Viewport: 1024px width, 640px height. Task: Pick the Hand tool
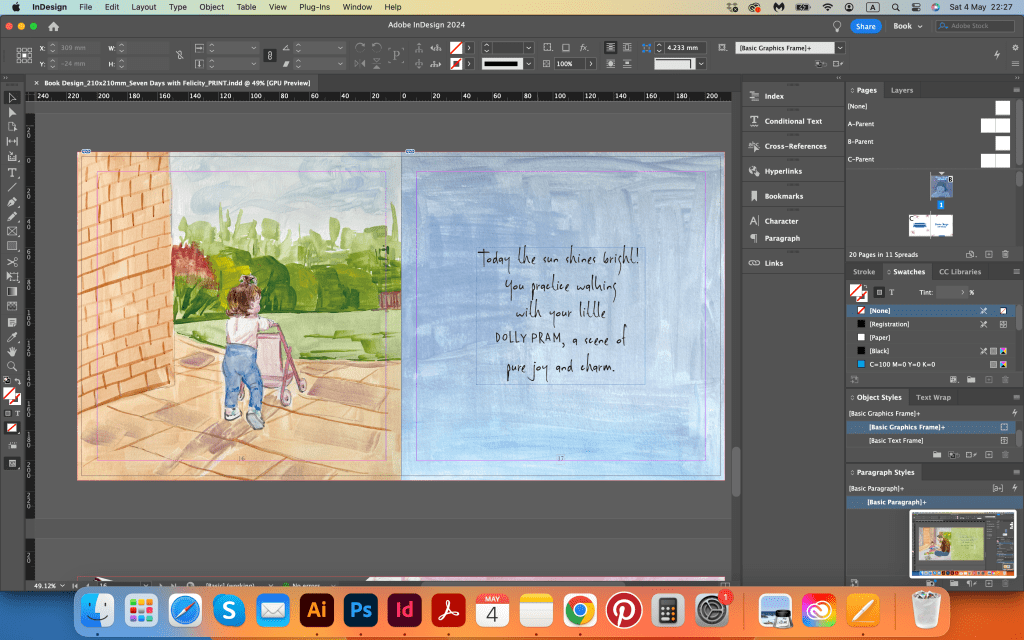[12, 351]
